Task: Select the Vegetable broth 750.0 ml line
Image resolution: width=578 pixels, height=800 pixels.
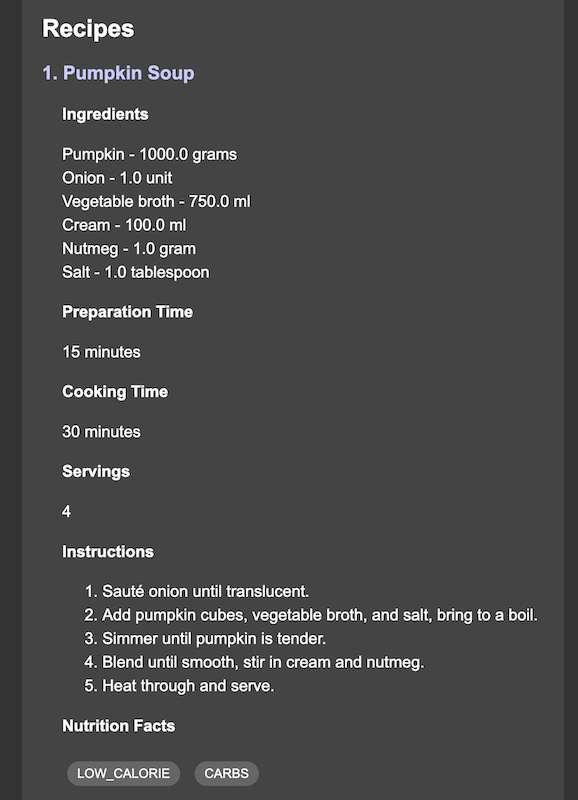Action: (156, 202)
